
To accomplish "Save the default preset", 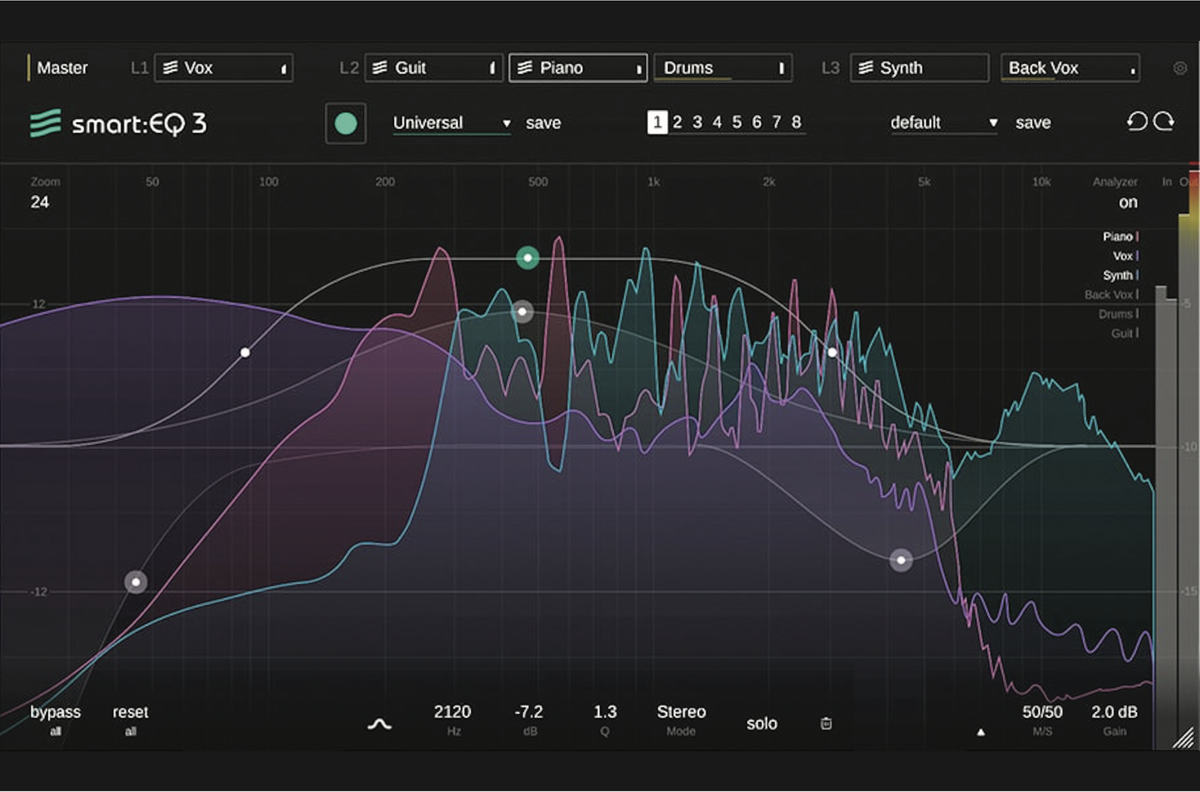I will click(x=1033, y=123).
